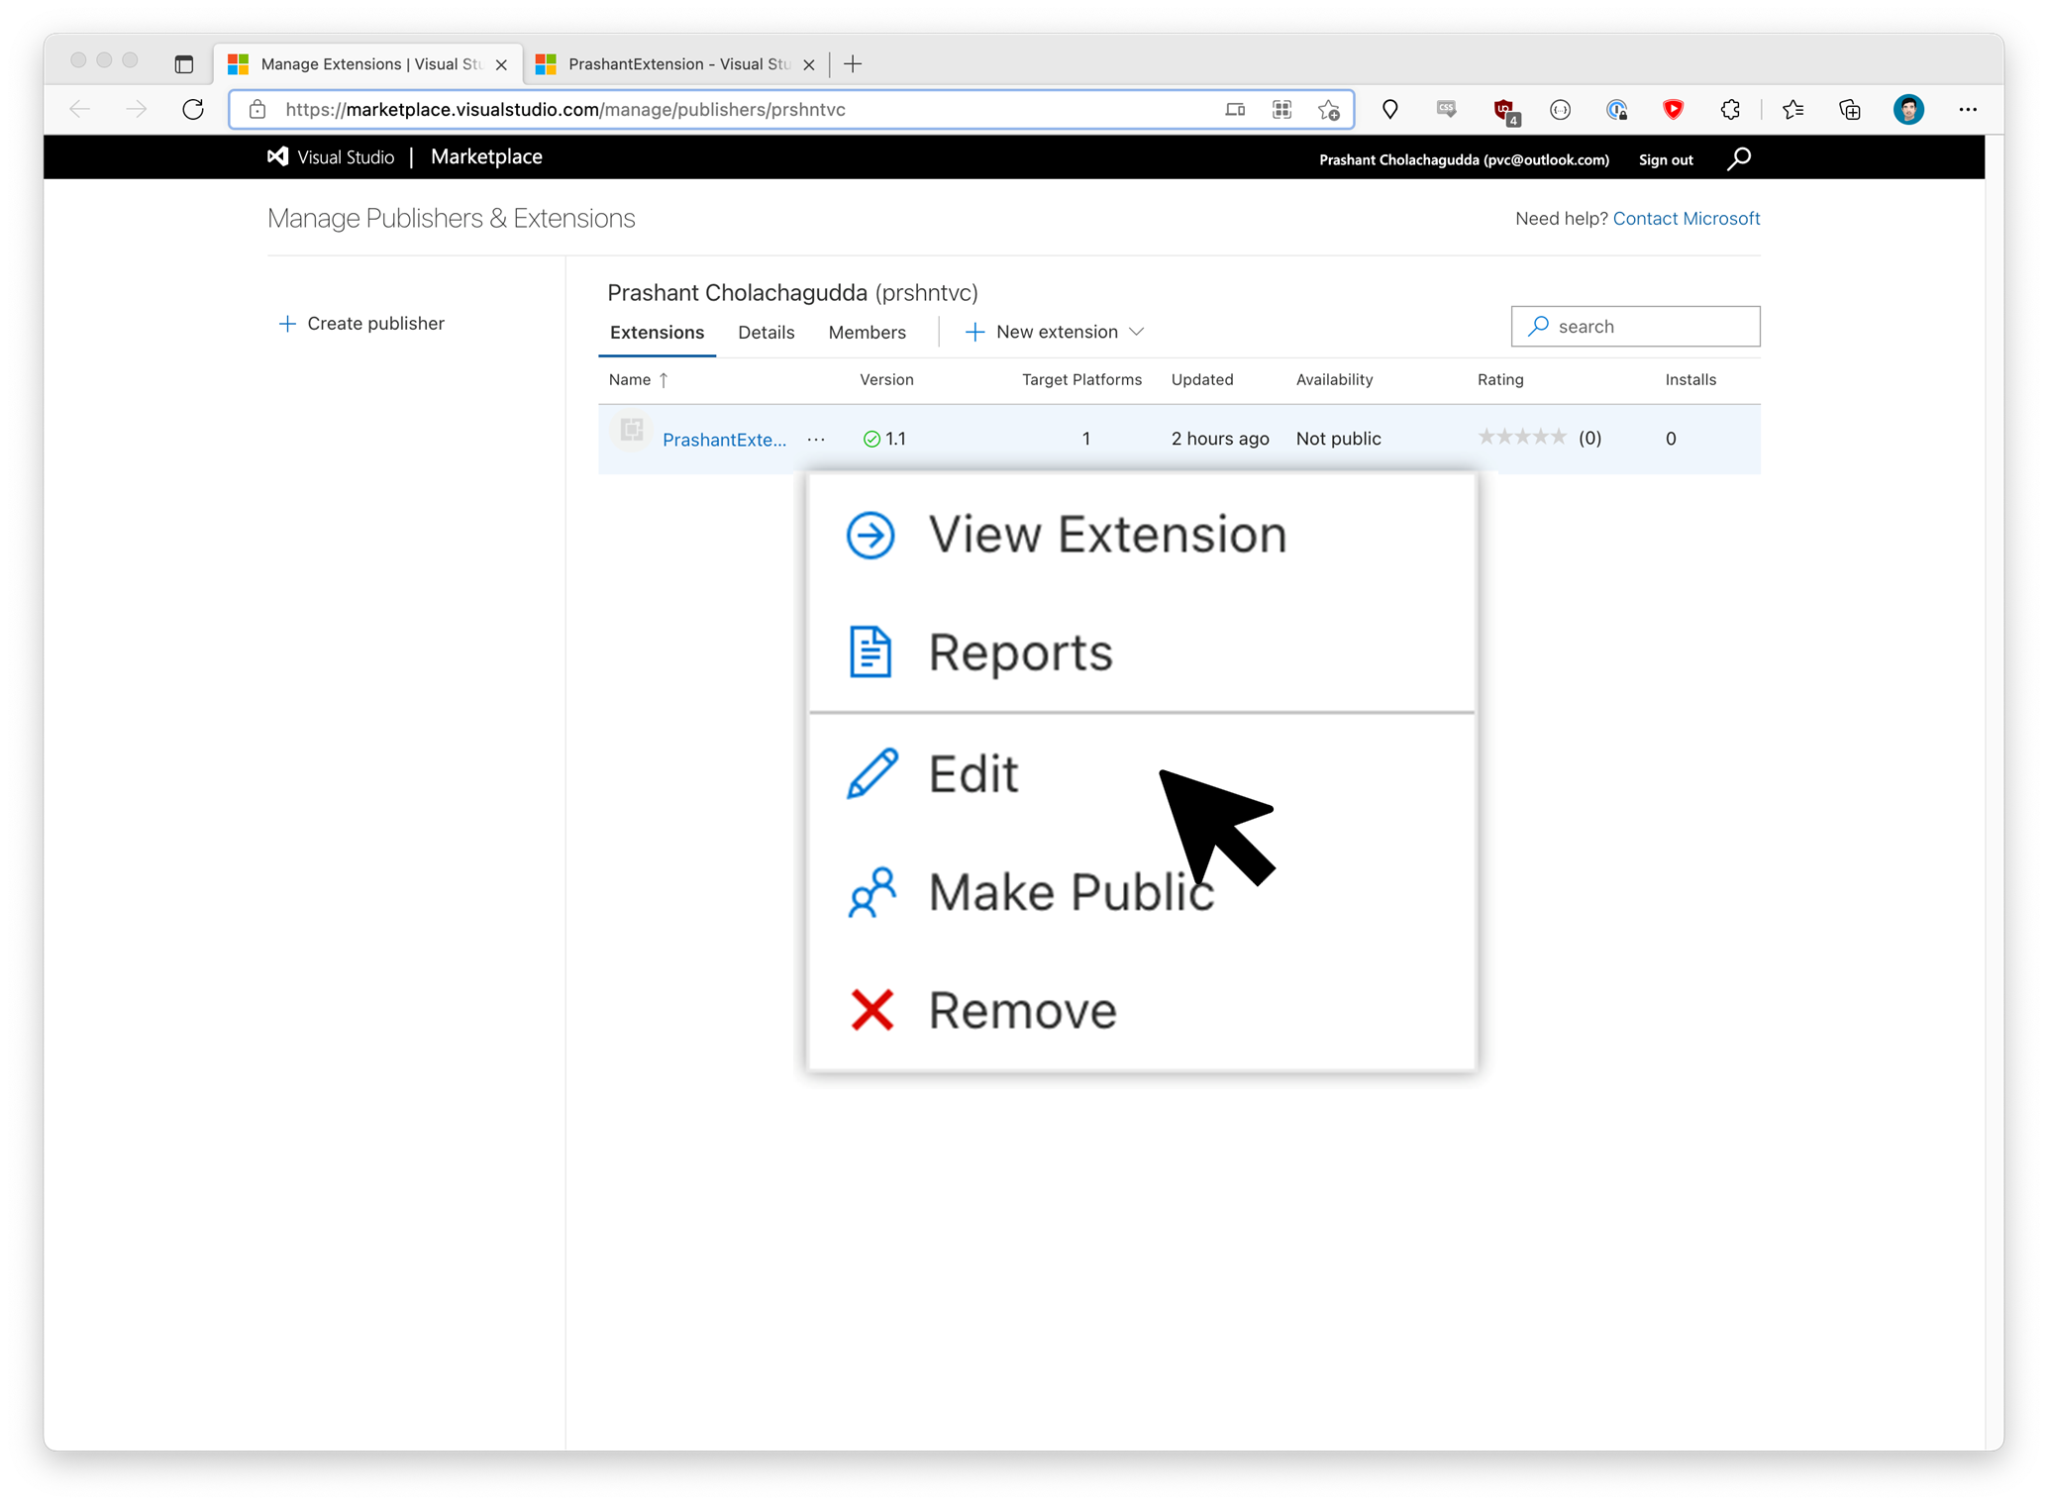Switch to the Members tab

click(x=866, y=332)
